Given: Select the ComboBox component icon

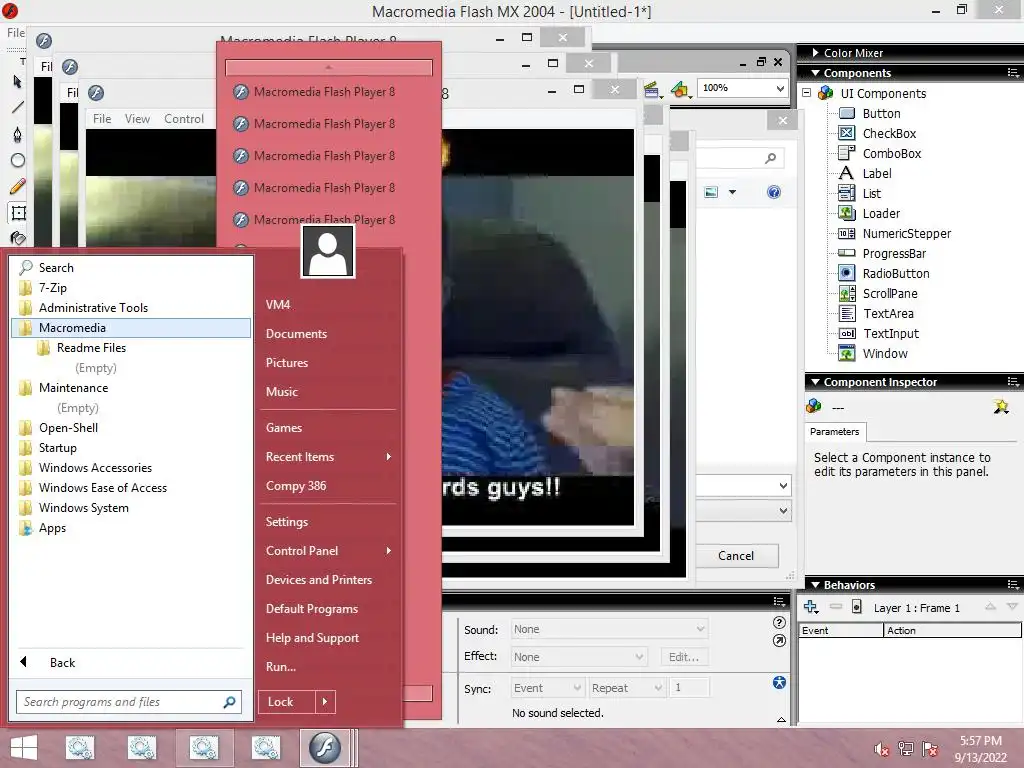Looking at the screenshot, I should (846, 153).
